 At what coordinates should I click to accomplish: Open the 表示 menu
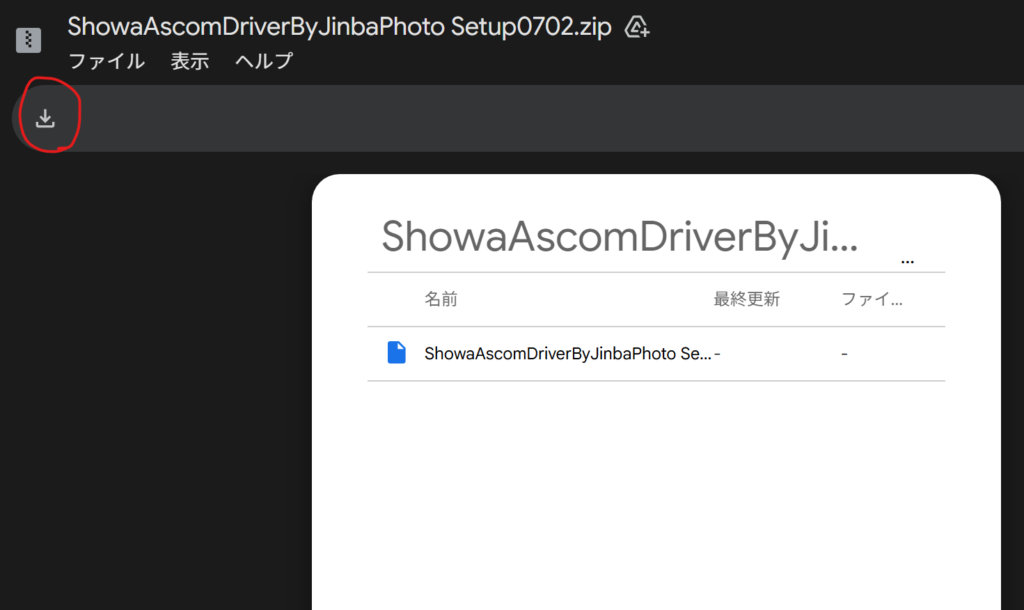click(x=189, y=61)
